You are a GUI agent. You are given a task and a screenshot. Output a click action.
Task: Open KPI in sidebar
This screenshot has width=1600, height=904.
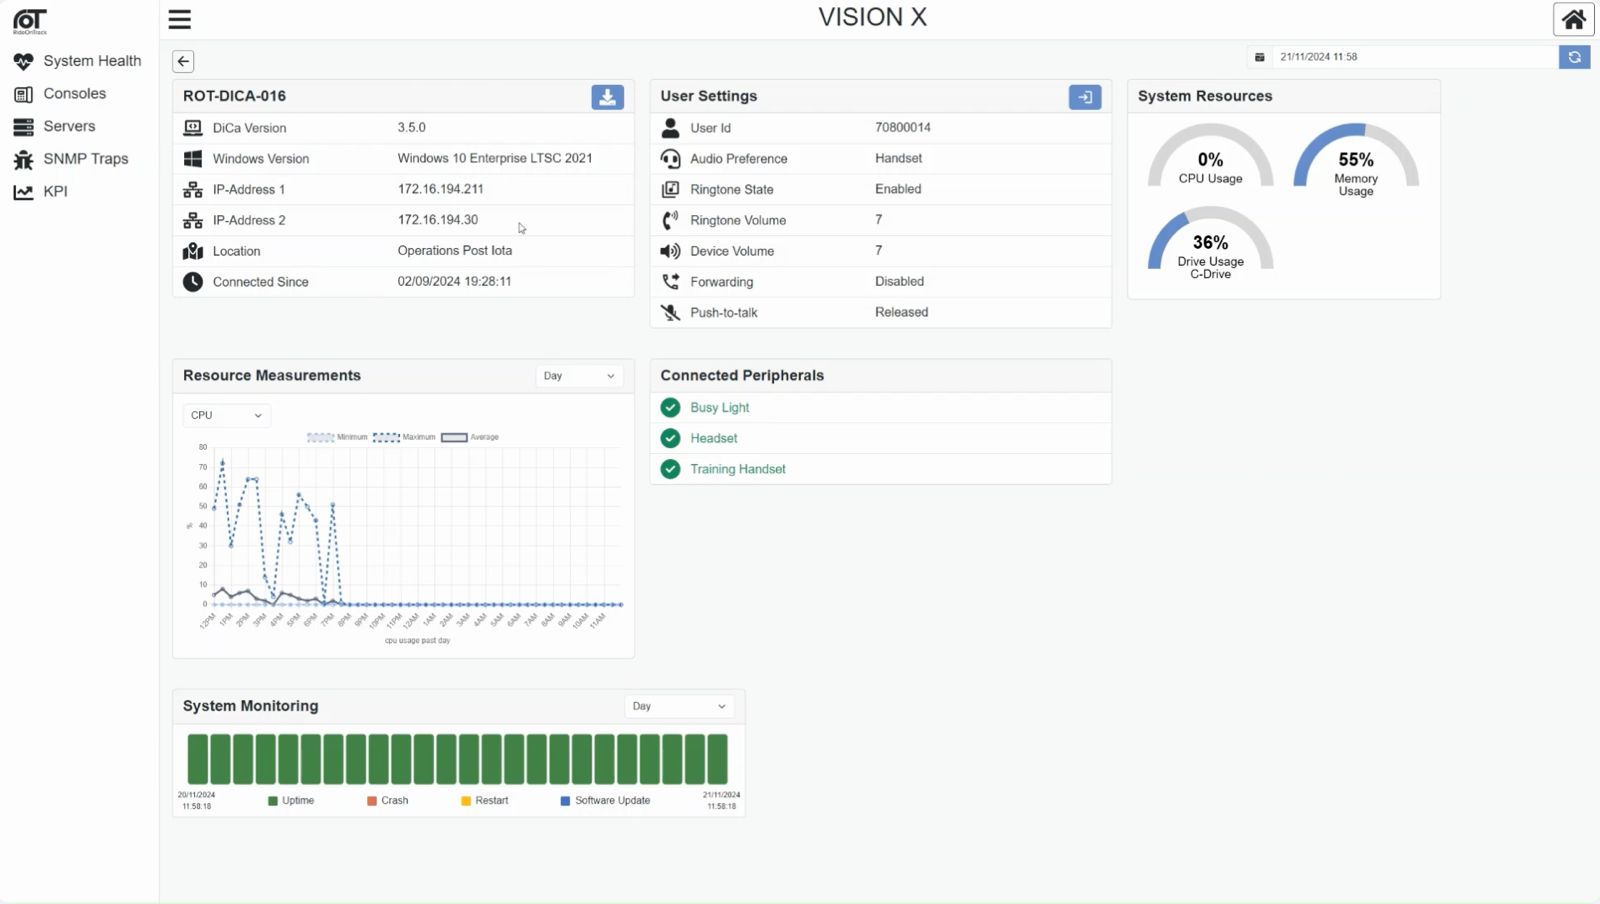click(40, 192)
